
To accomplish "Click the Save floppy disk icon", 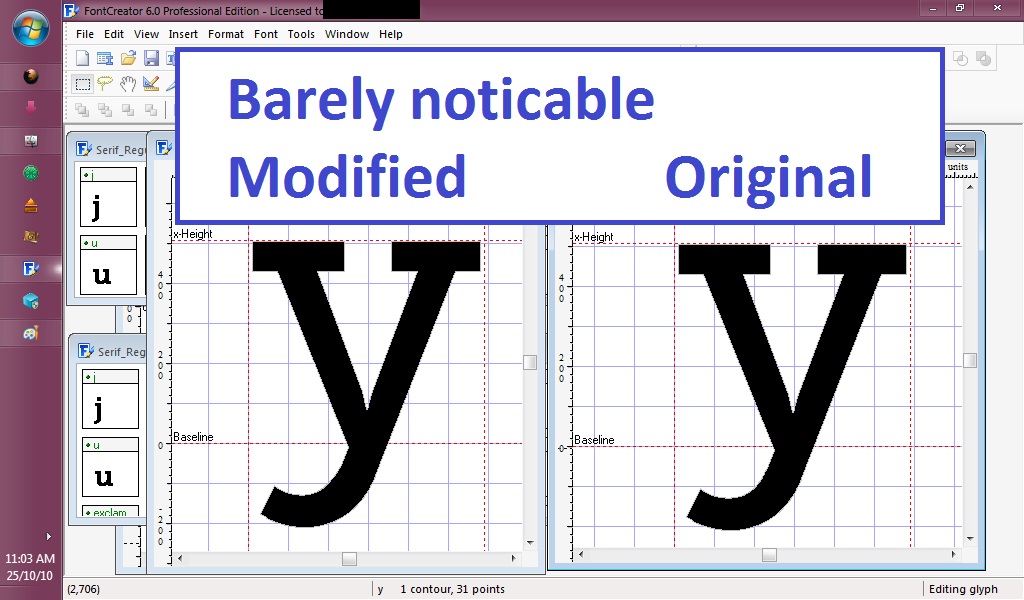I will (x=151, y=58).
